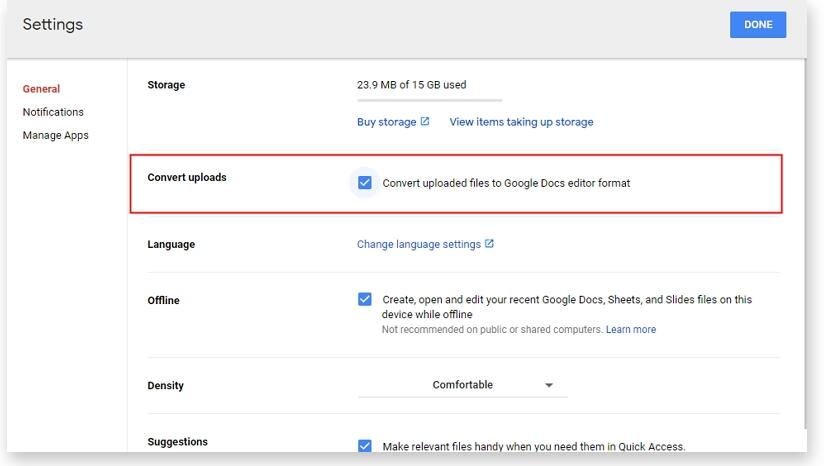The image size is (834, 466).
Task: Click the Offline option description text
Action: tap(566, 306)
